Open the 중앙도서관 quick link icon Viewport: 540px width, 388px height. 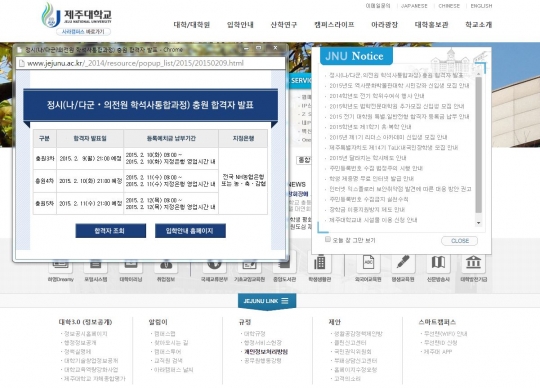(284, 266)
